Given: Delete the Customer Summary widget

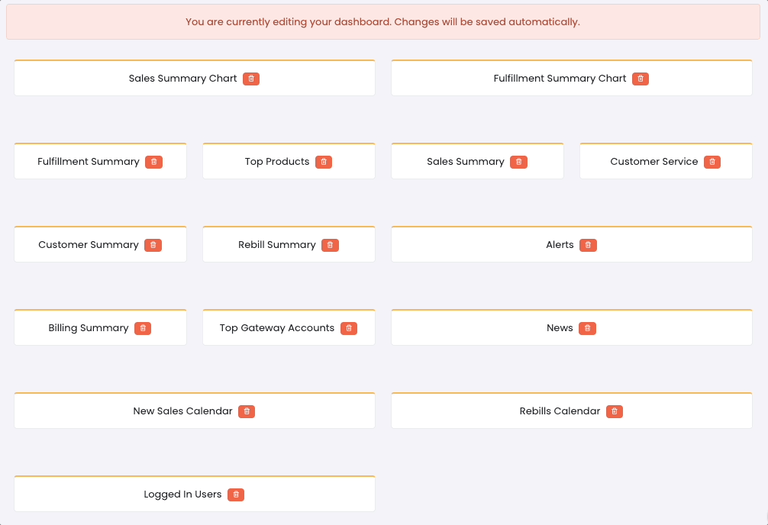Looking at the screenshot, I should pos(152,245).
